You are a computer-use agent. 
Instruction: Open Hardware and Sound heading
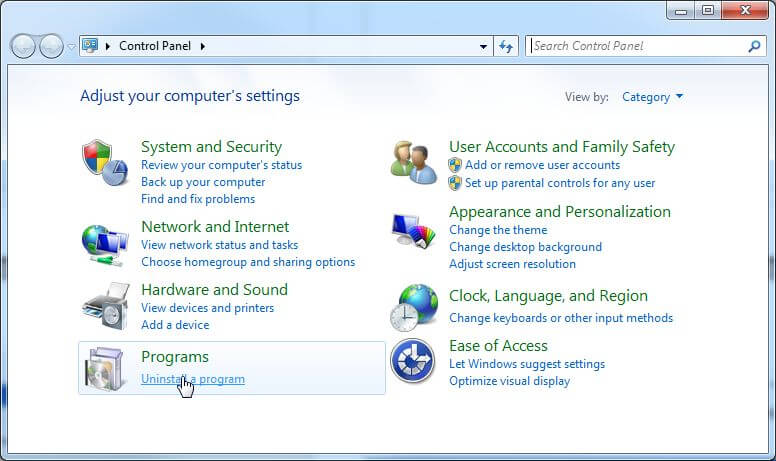pos(214,289)
